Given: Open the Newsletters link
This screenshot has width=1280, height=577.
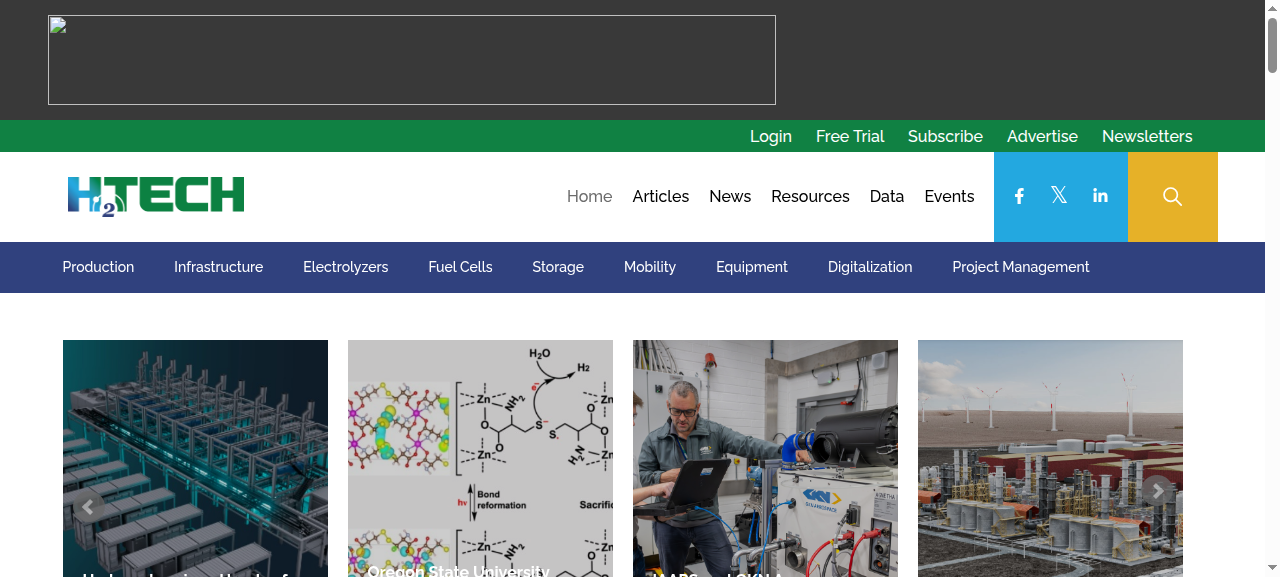Looking at the screenshot, I should pyautogui.click(x=1147, y=136).
